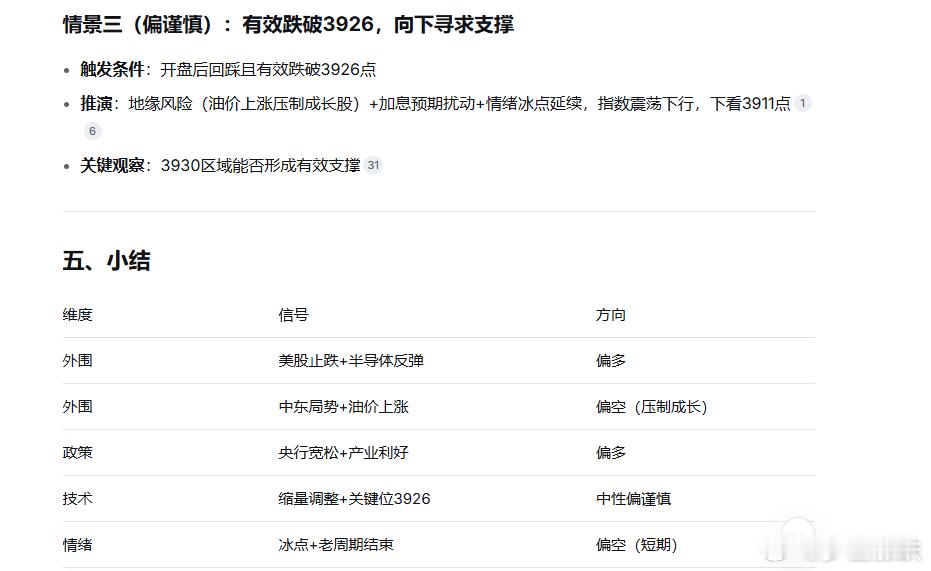Click the 中东局势+油价上涨 cell
This screenshot has width=931, height=571.
pos(344,407)
